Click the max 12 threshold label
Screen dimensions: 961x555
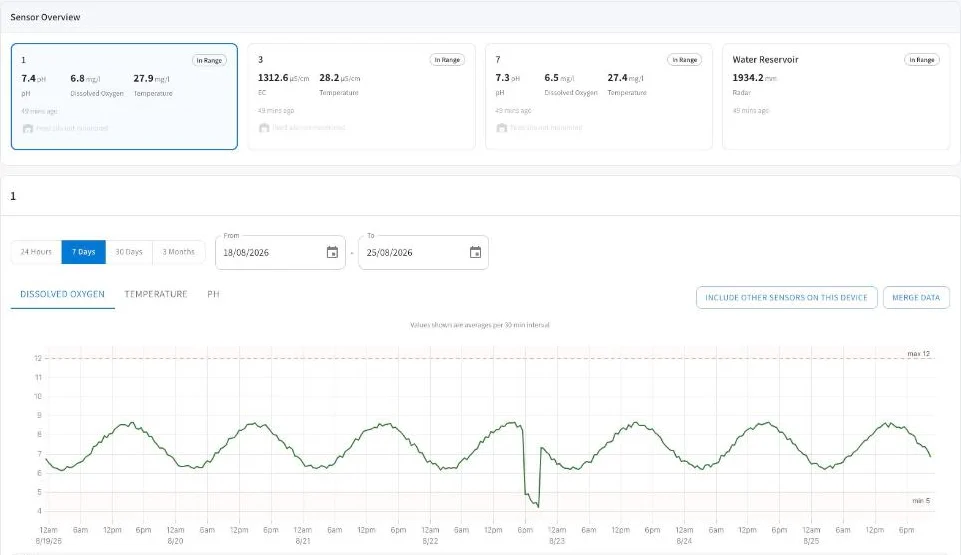[918, 353]
